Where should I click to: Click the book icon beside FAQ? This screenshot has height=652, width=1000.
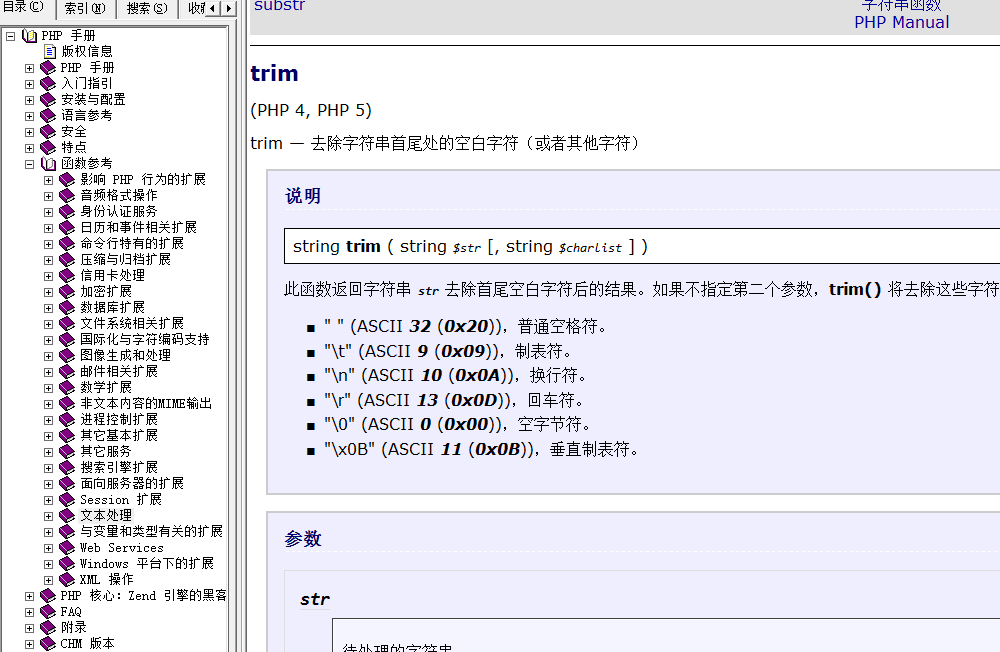48,612
